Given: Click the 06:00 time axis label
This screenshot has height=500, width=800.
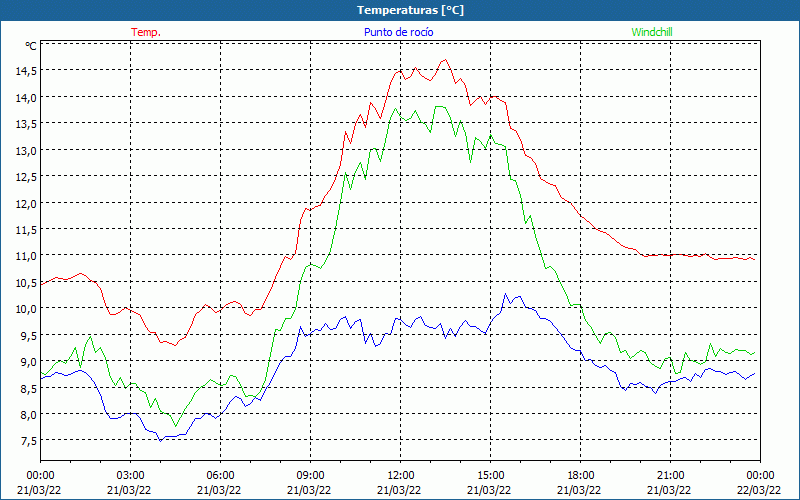Looking at the screenshot, I should tap(220, 476).
